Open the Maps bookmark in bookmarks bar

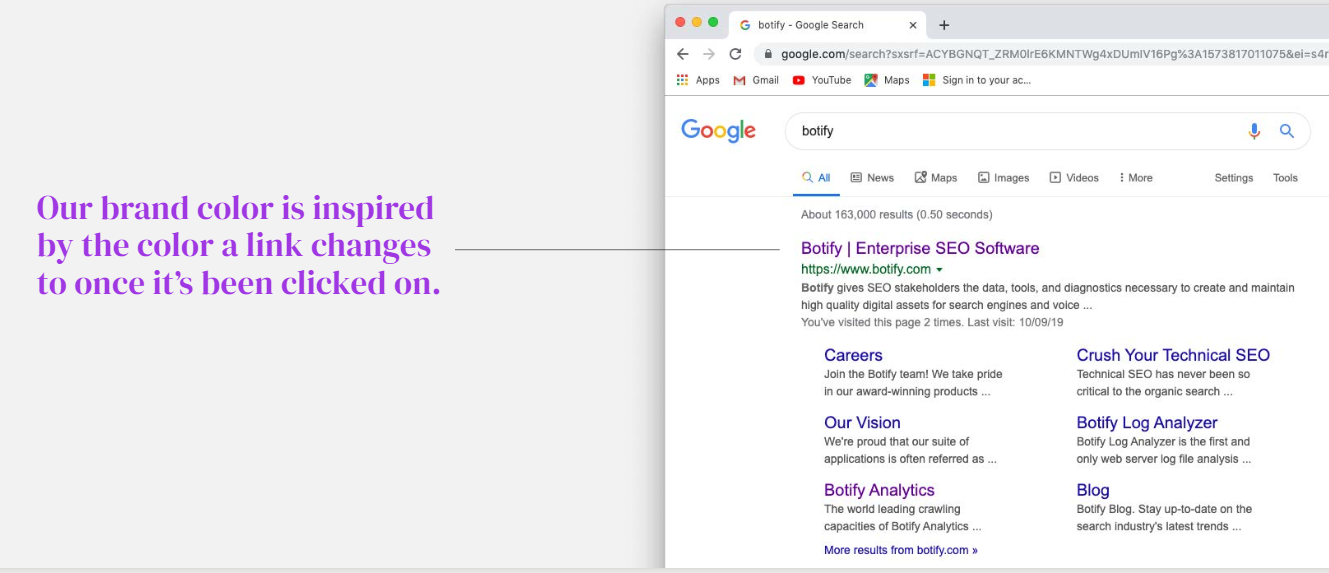[x=887, y=80]
